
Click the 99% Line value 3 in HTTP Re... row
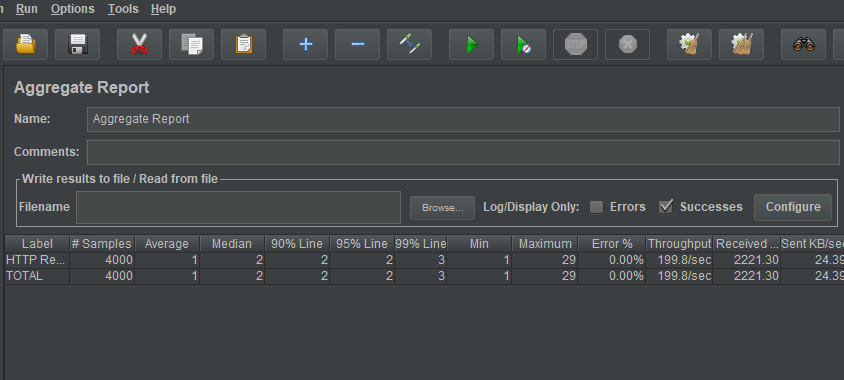coord(420,260)
